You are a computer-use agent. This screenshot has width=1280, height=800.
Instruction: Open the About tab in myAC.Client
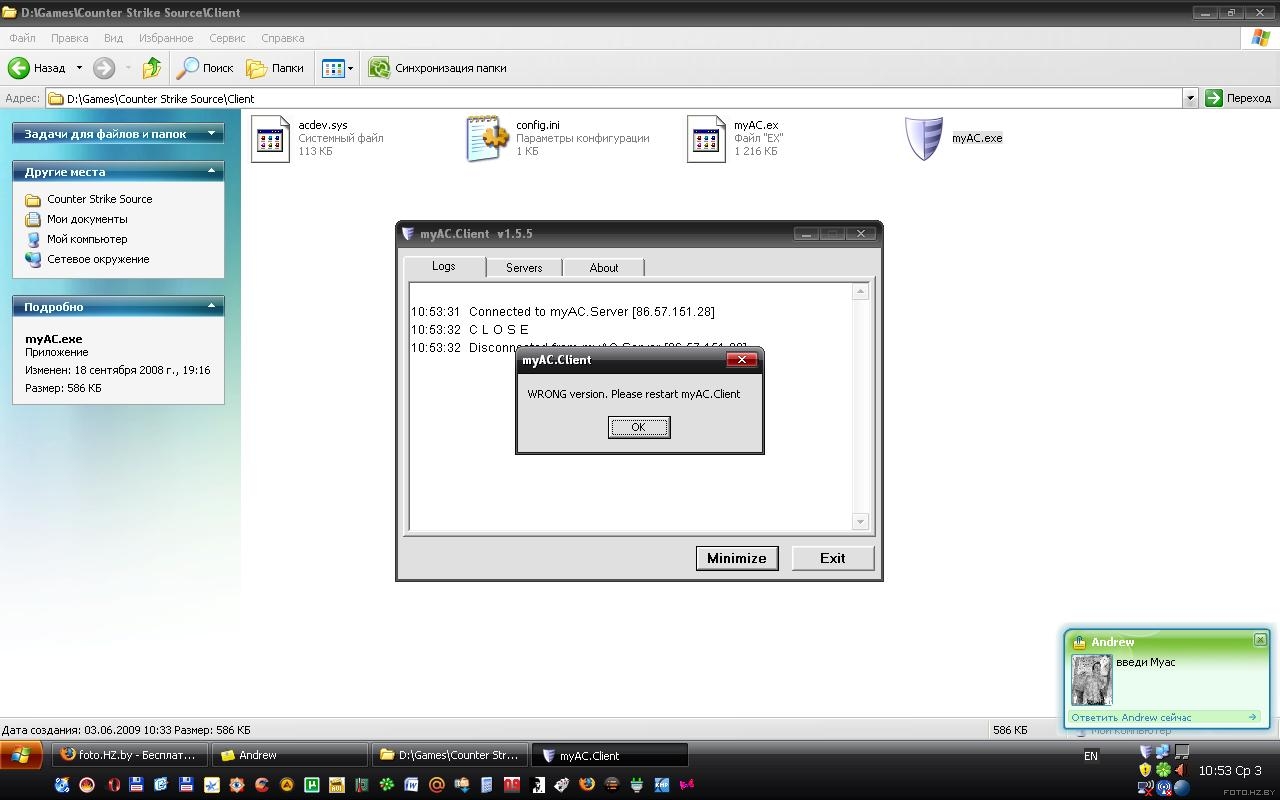604,268
